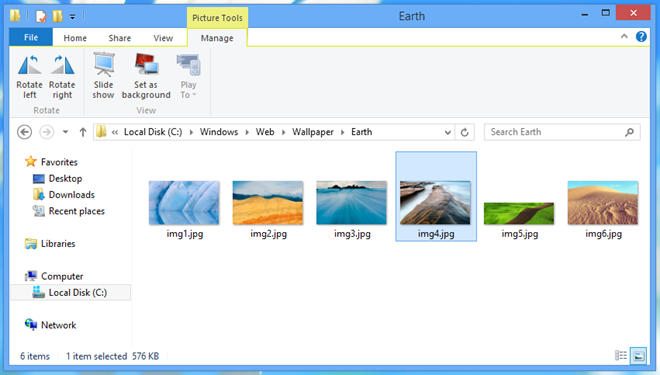
Task: Open Libraries in the navigation pane
Action: click(x=58, y=244)
